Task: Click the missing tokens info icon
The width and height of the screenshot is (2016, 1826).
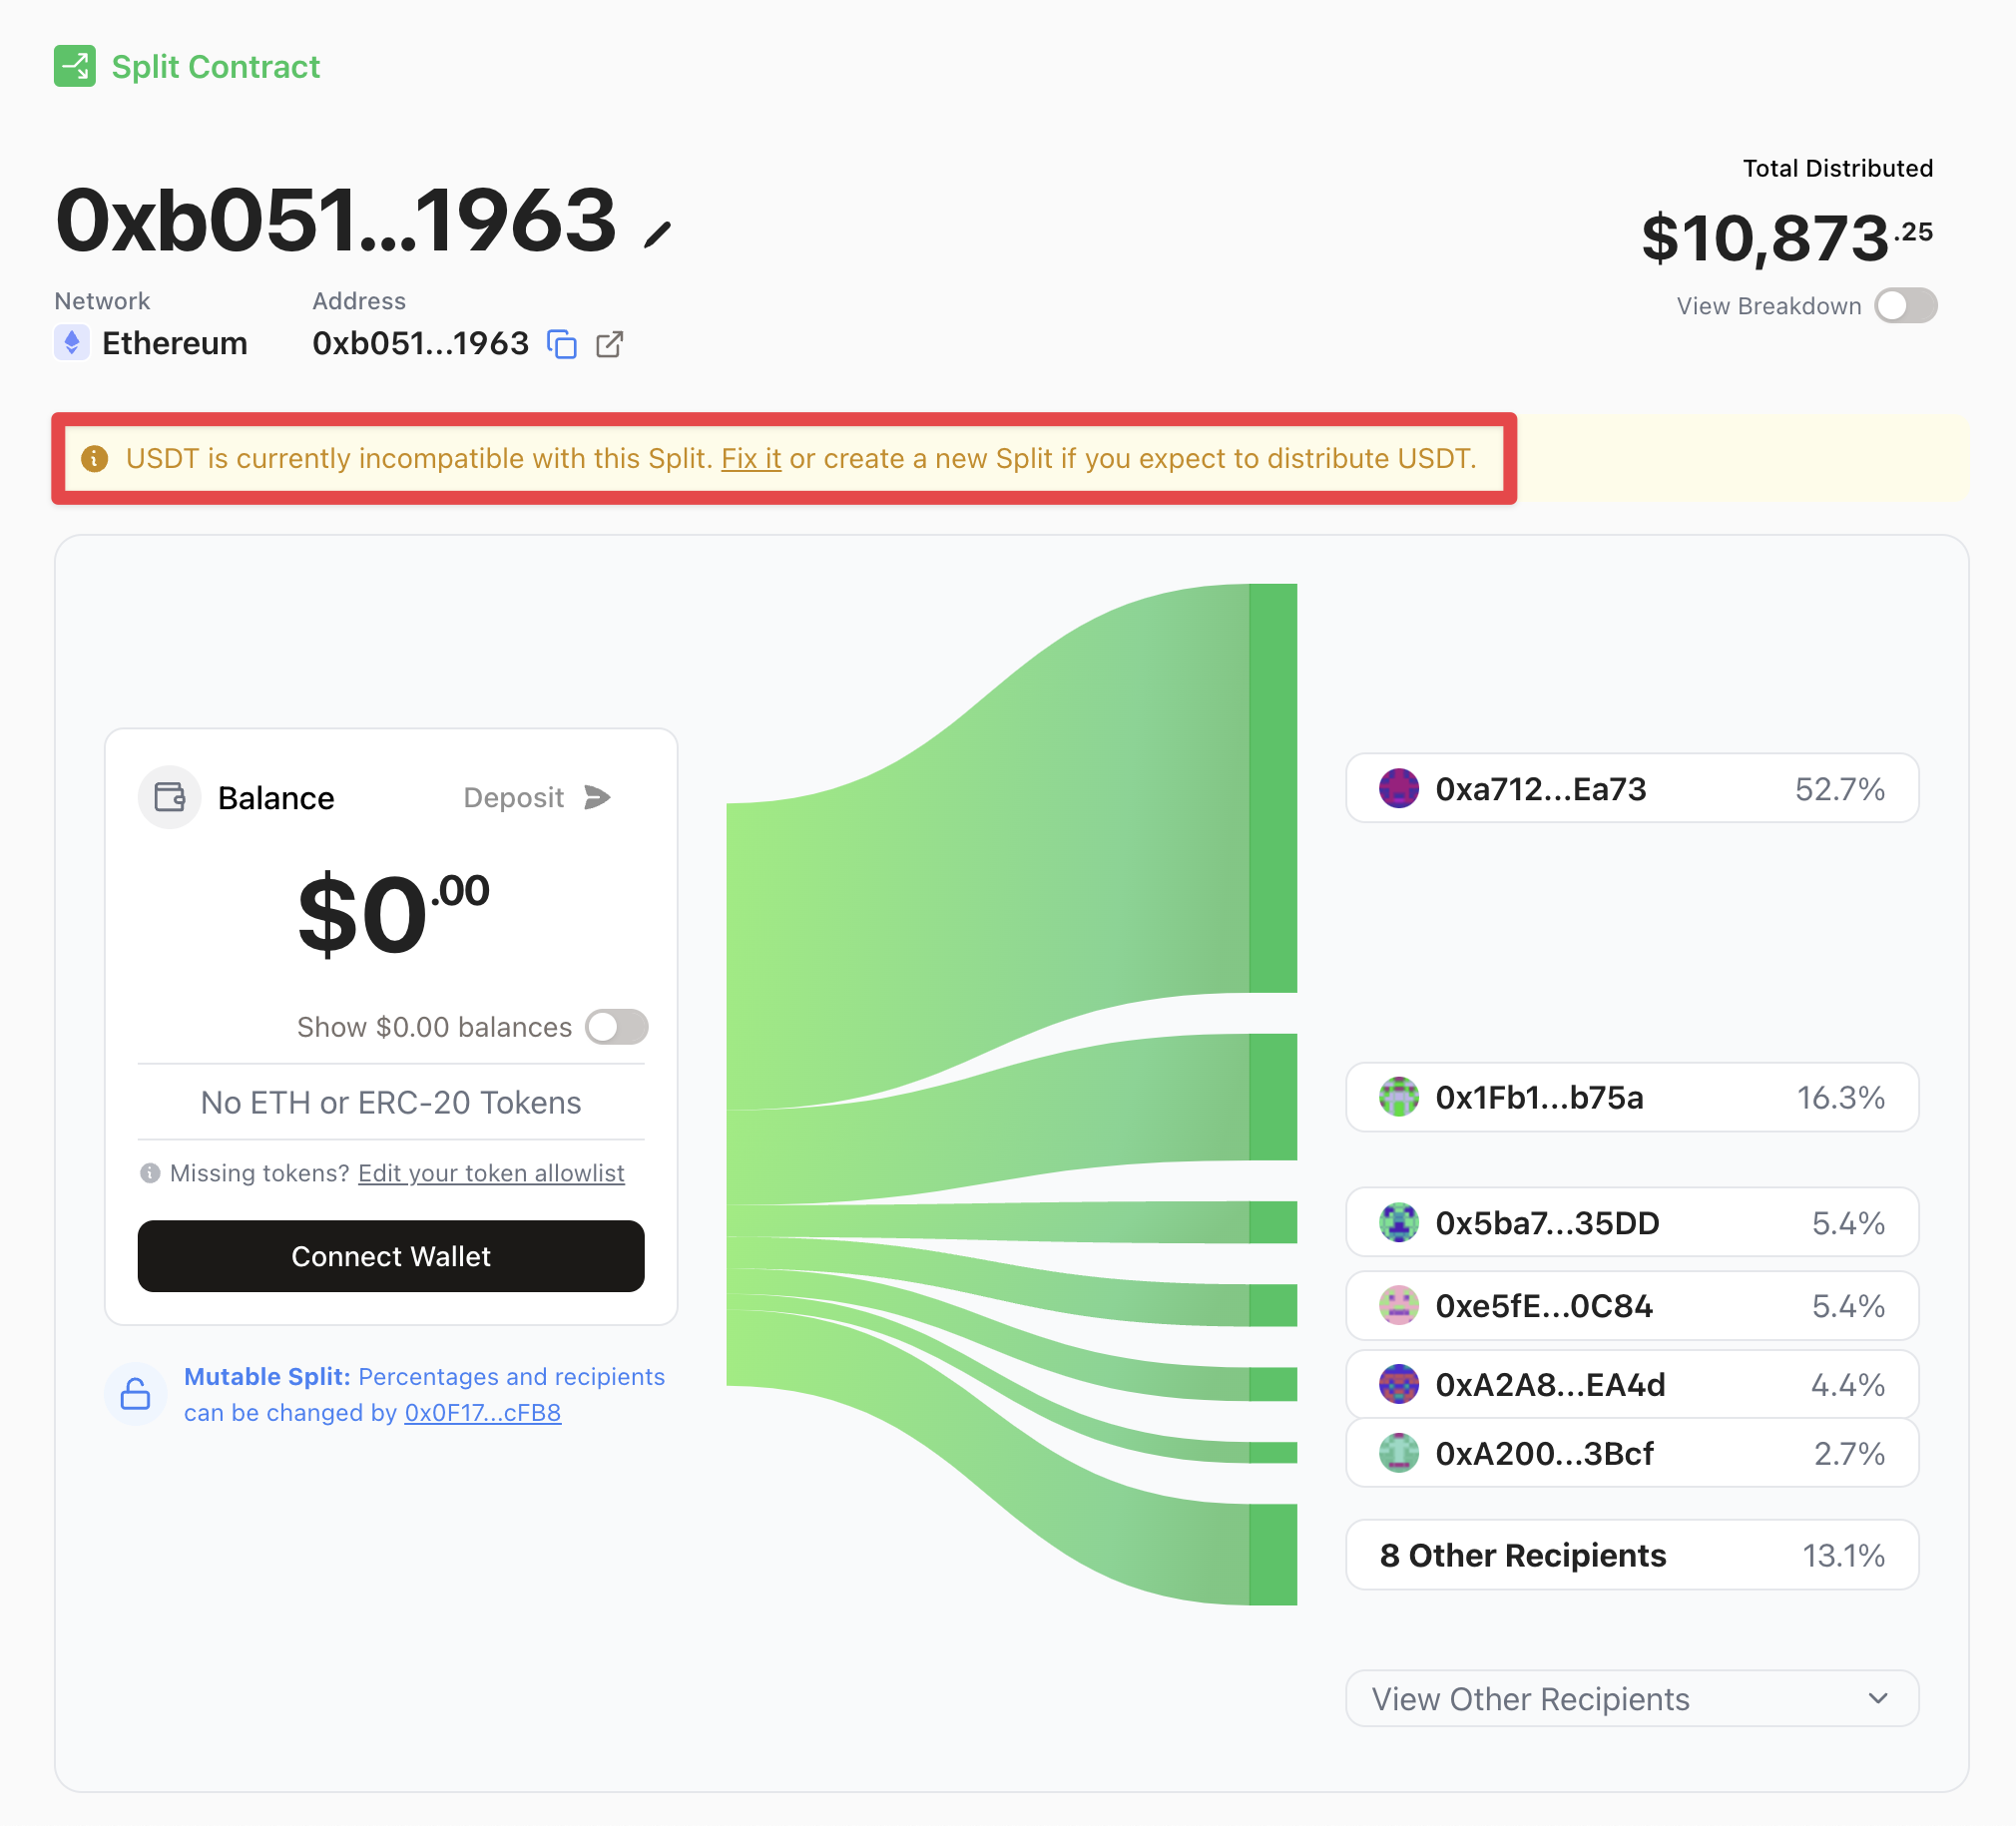Action: pos(150,1173)
